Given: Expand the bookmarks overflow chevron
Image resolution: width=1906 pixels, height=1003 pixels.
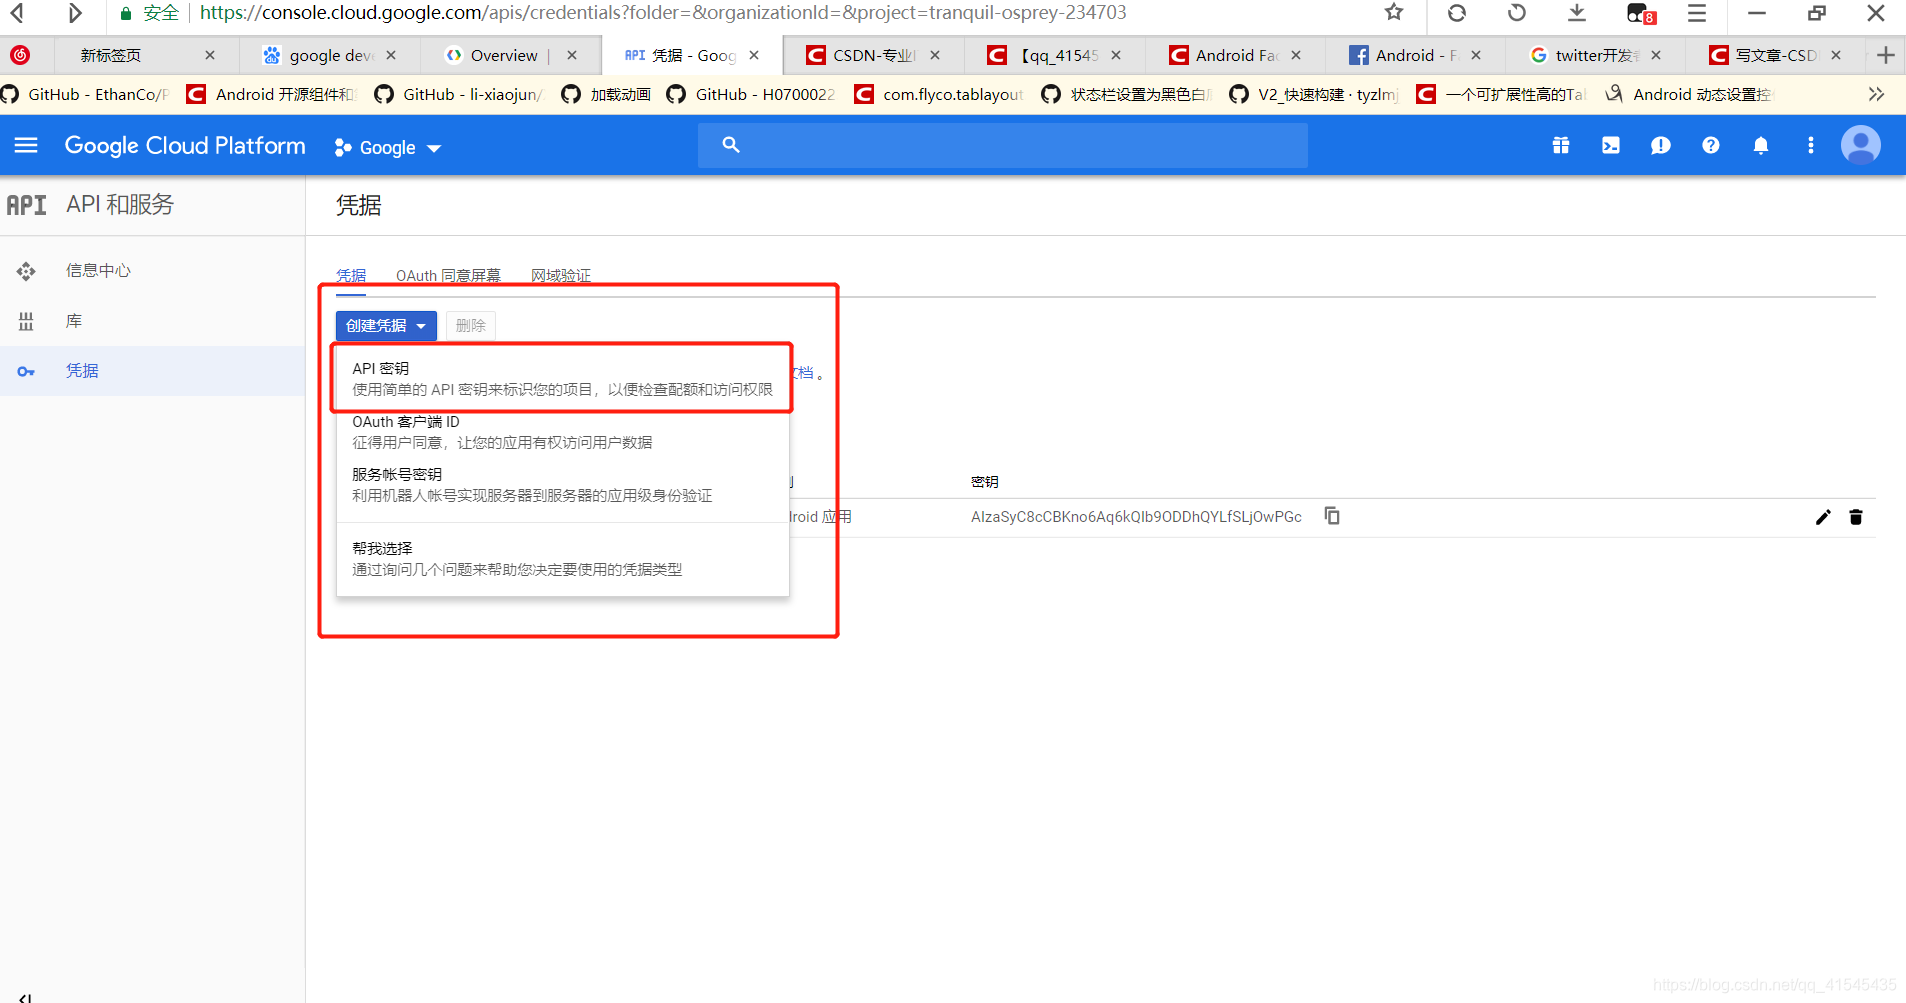Looking at the screenshot, I should 1876,94.
